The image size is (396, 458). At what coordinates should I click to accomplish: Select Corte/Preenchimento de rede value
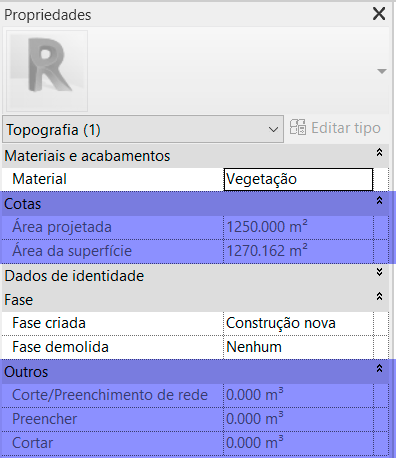(x=298, y=395)
